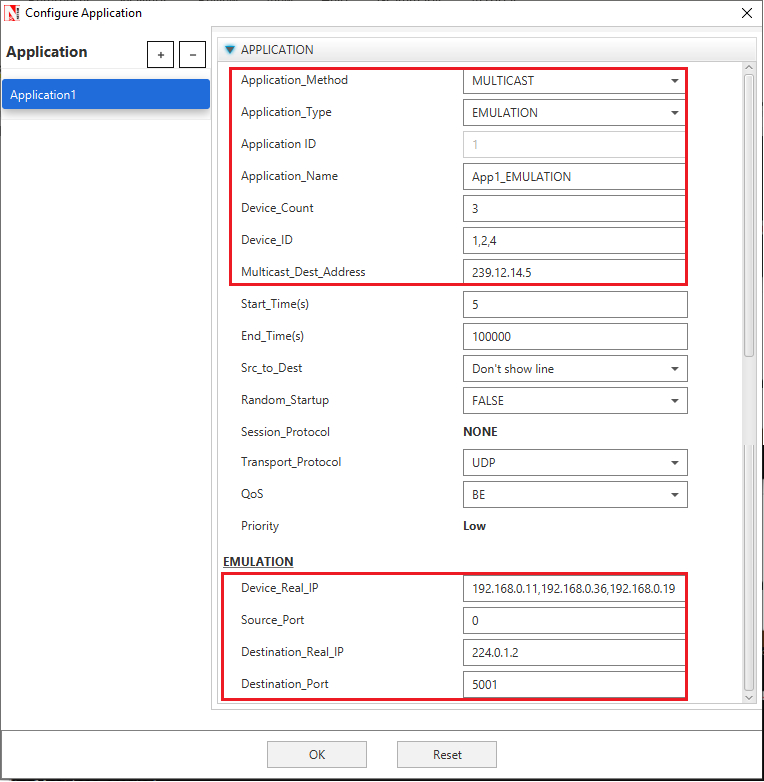Click the minus icon to remove application
Image resolution: width=764 pixels, height=782 pixels.
(192, 55)
